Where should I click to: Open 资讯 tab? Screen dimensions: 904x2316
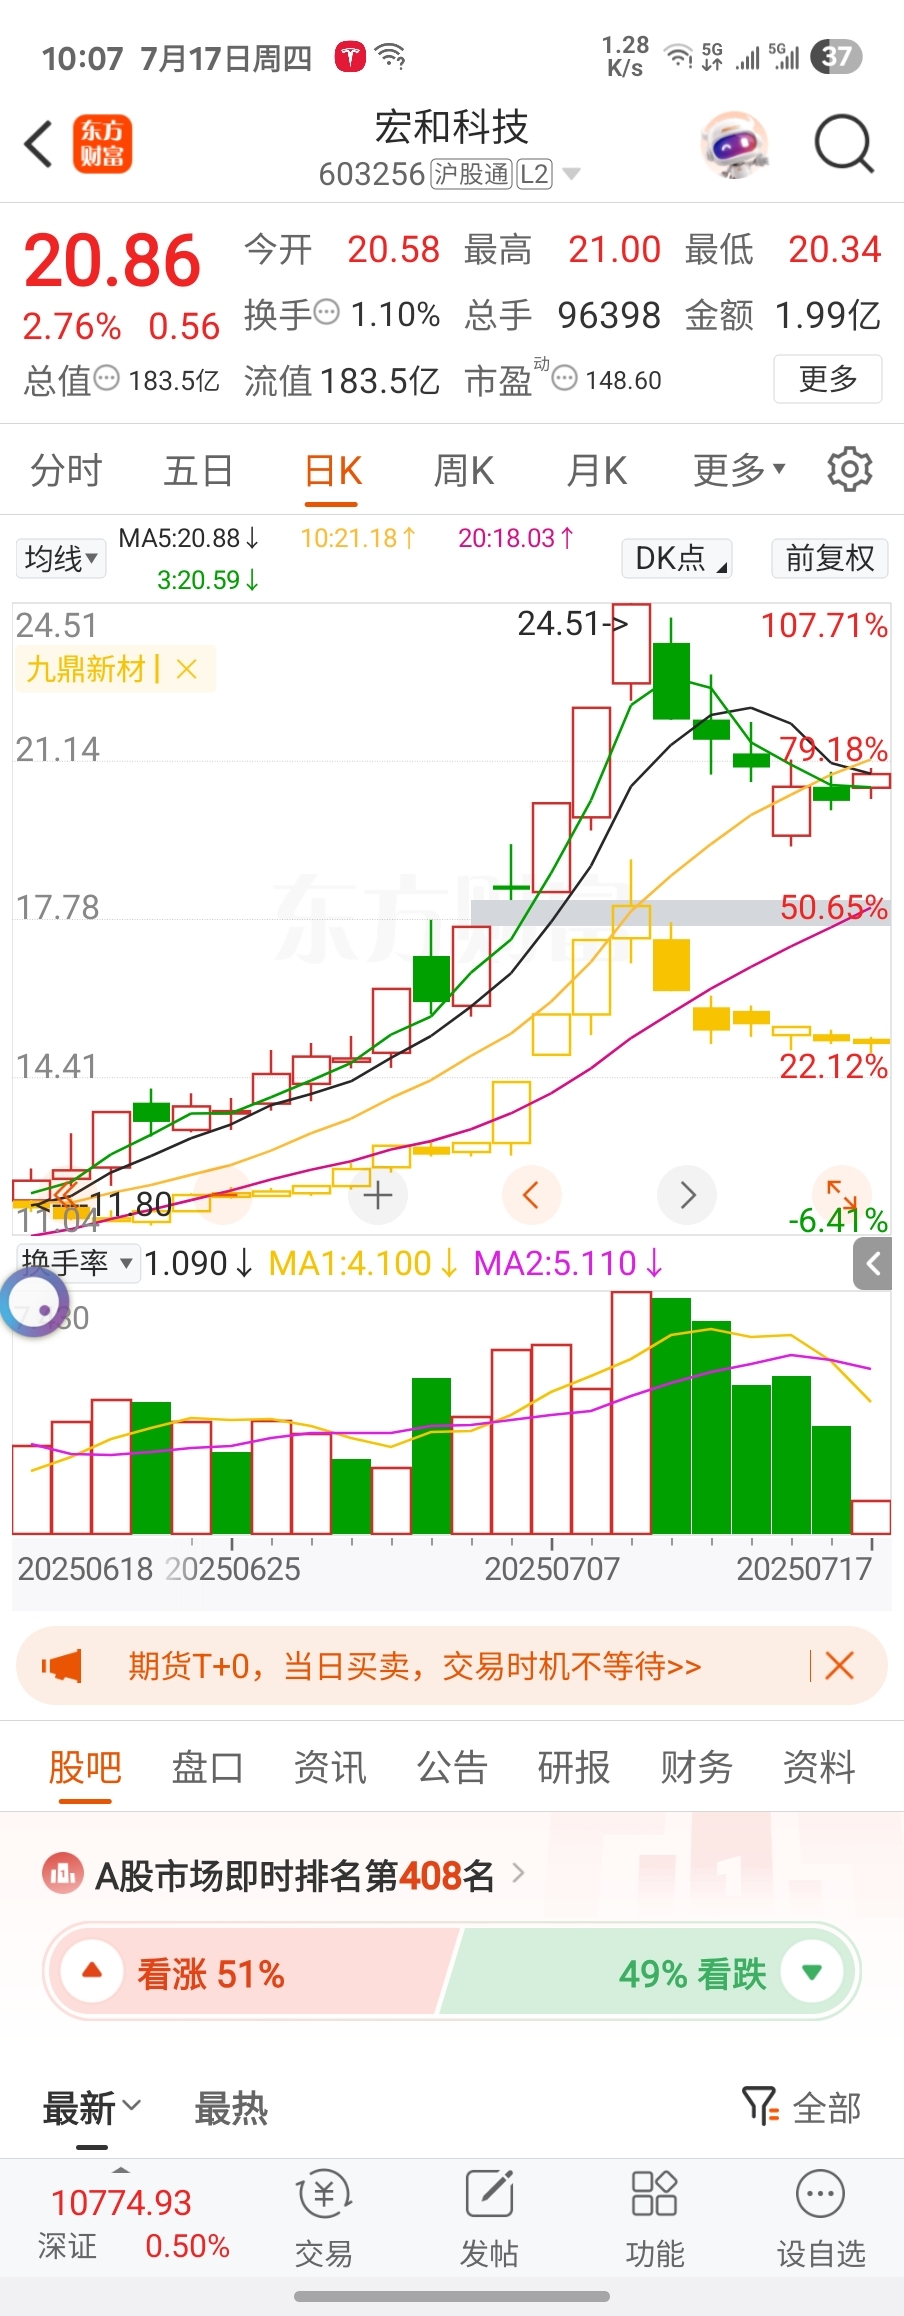pyautogui.click(x=329, y=1767)
